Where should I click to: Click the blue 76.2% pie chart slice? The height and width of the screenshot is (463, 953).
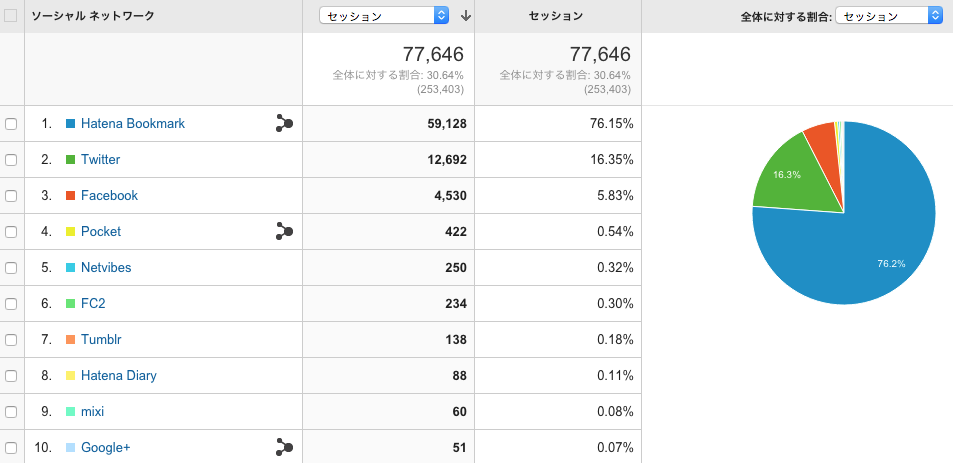coord(875,243)
